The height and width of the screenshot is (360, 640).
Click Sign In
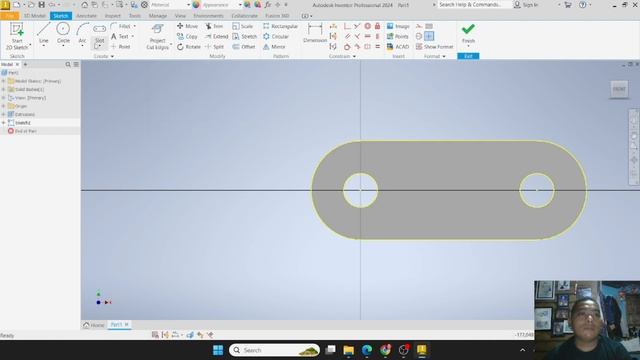(526, 5)
